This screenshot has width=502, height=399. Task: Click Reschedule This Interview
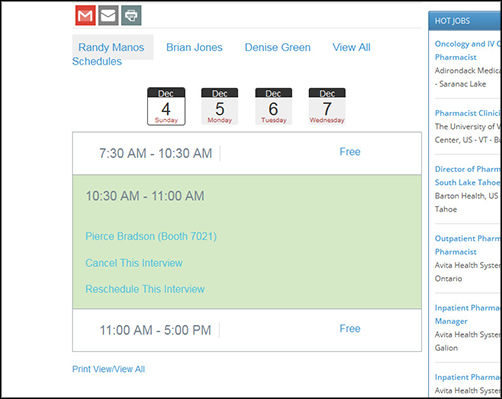145,289
